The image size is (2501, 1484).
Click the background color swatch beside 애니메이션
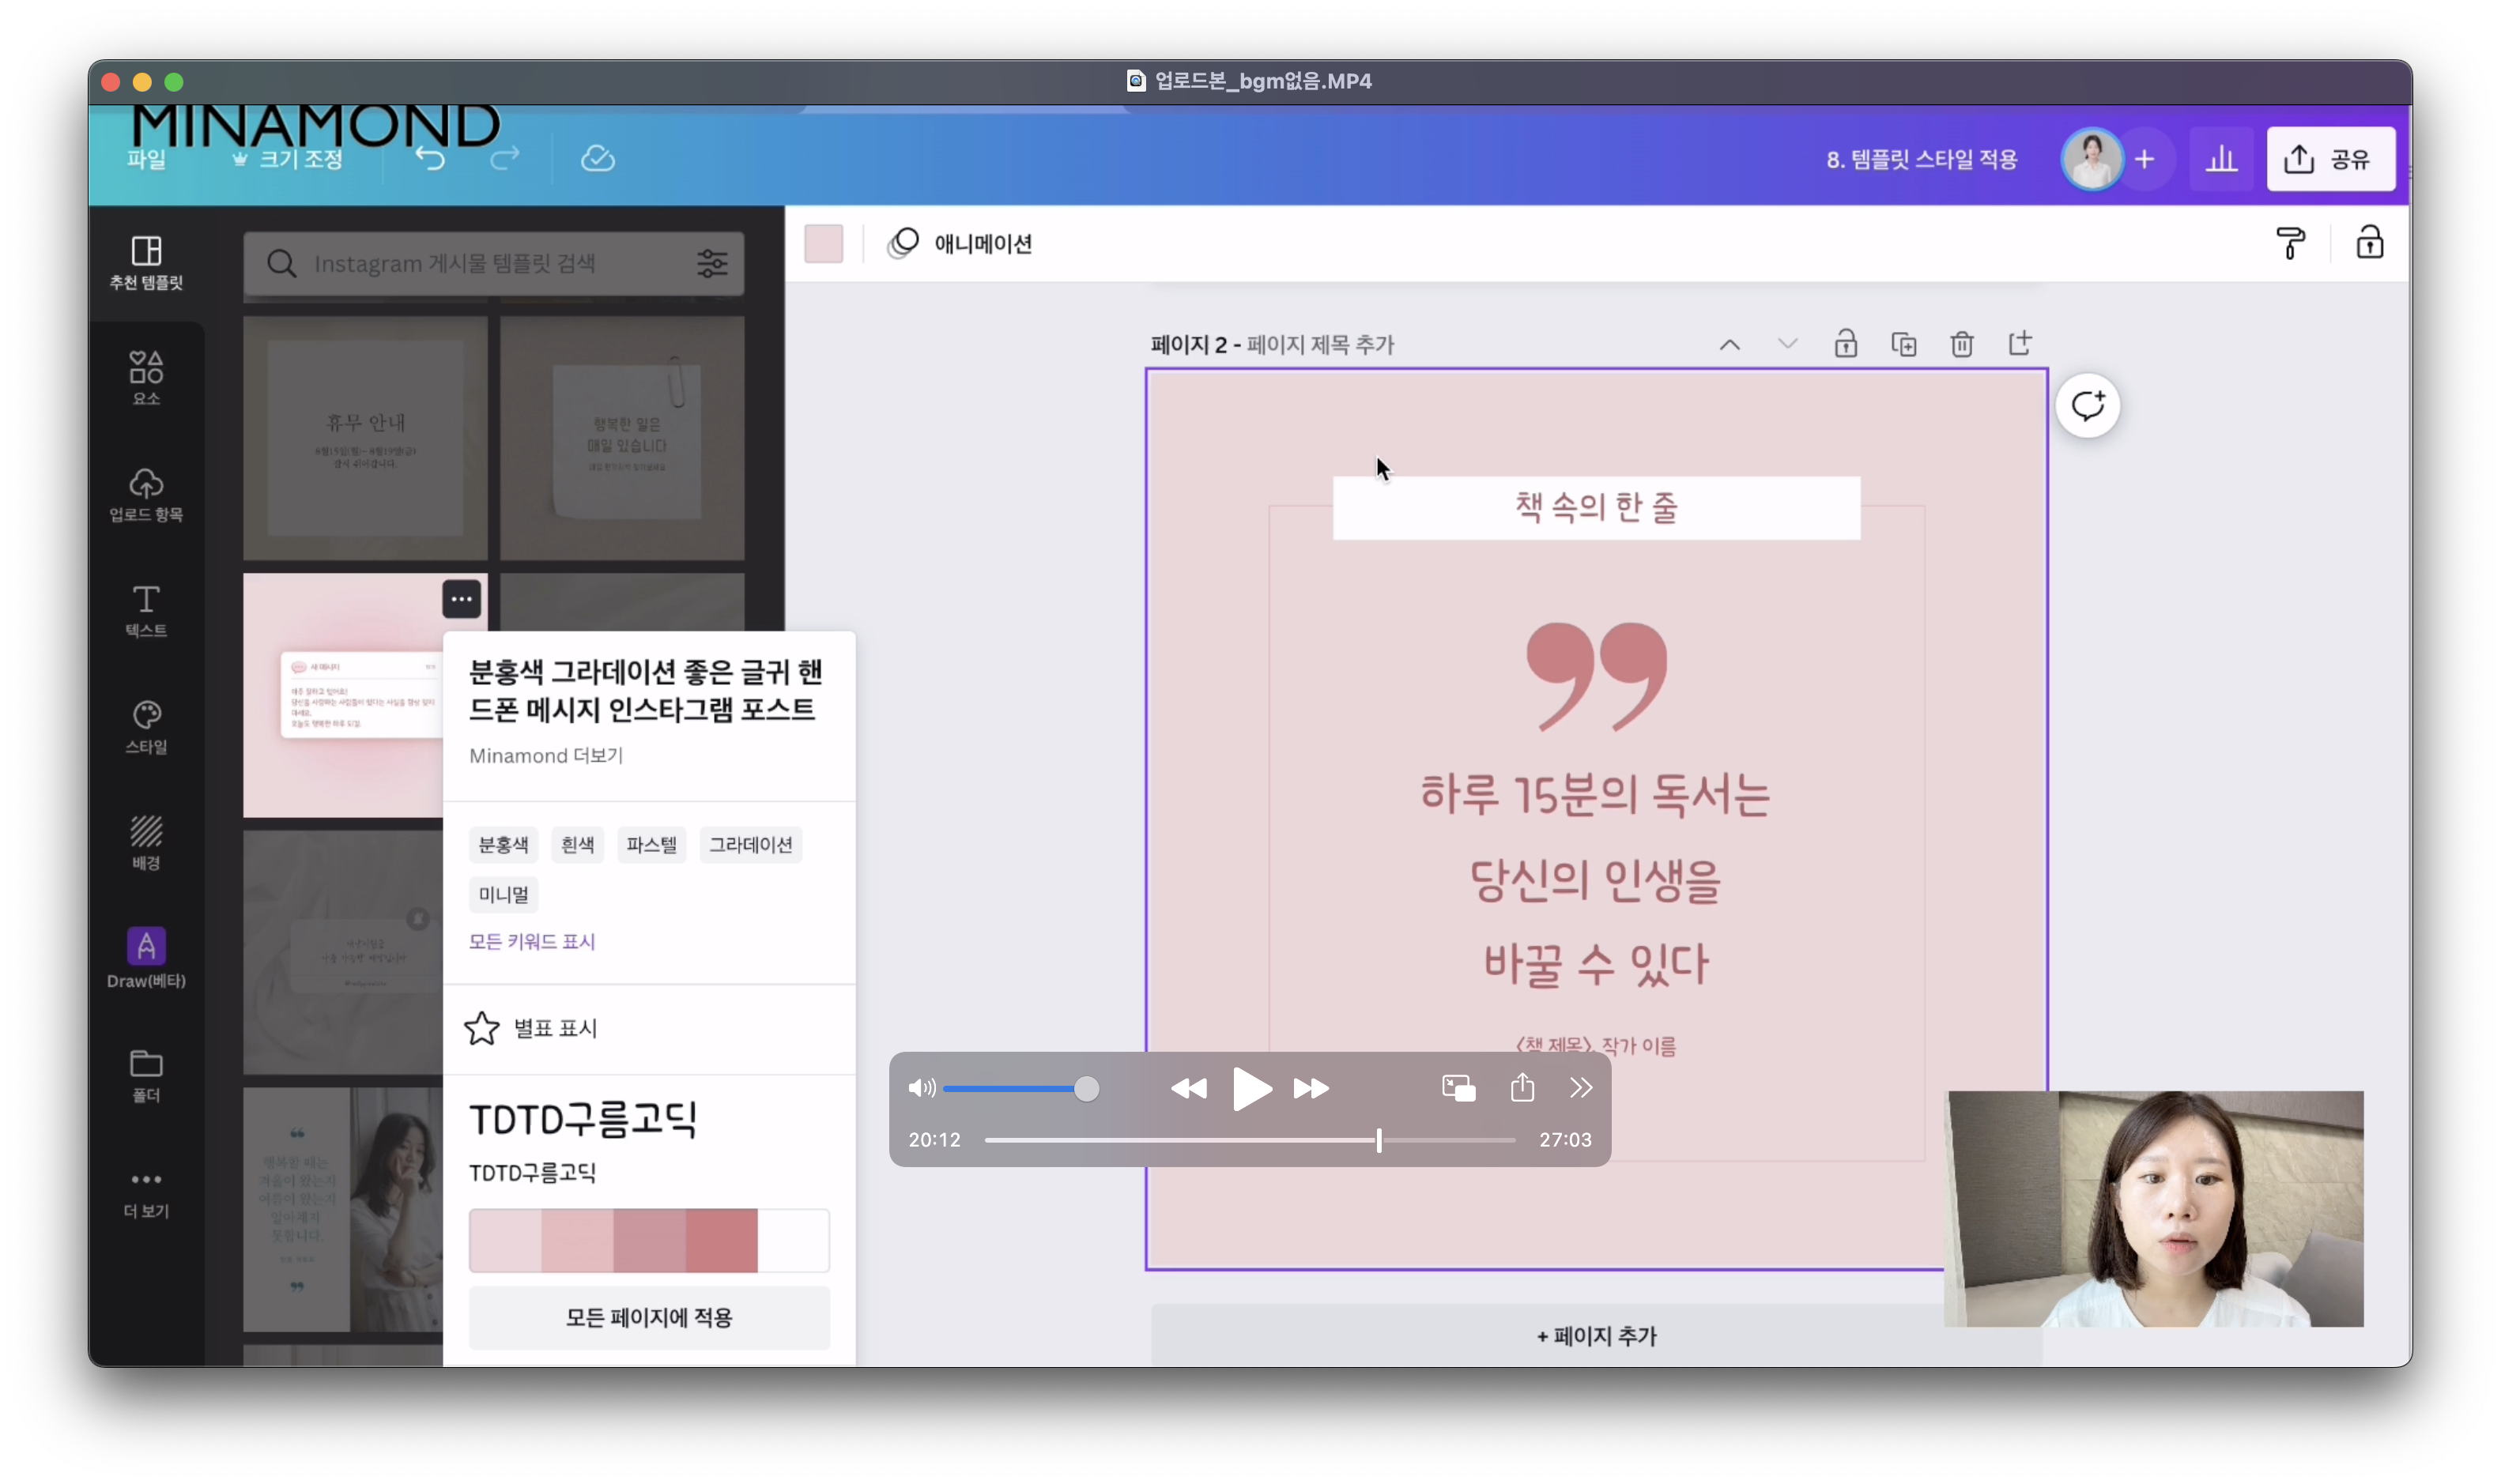click(823, 244)
